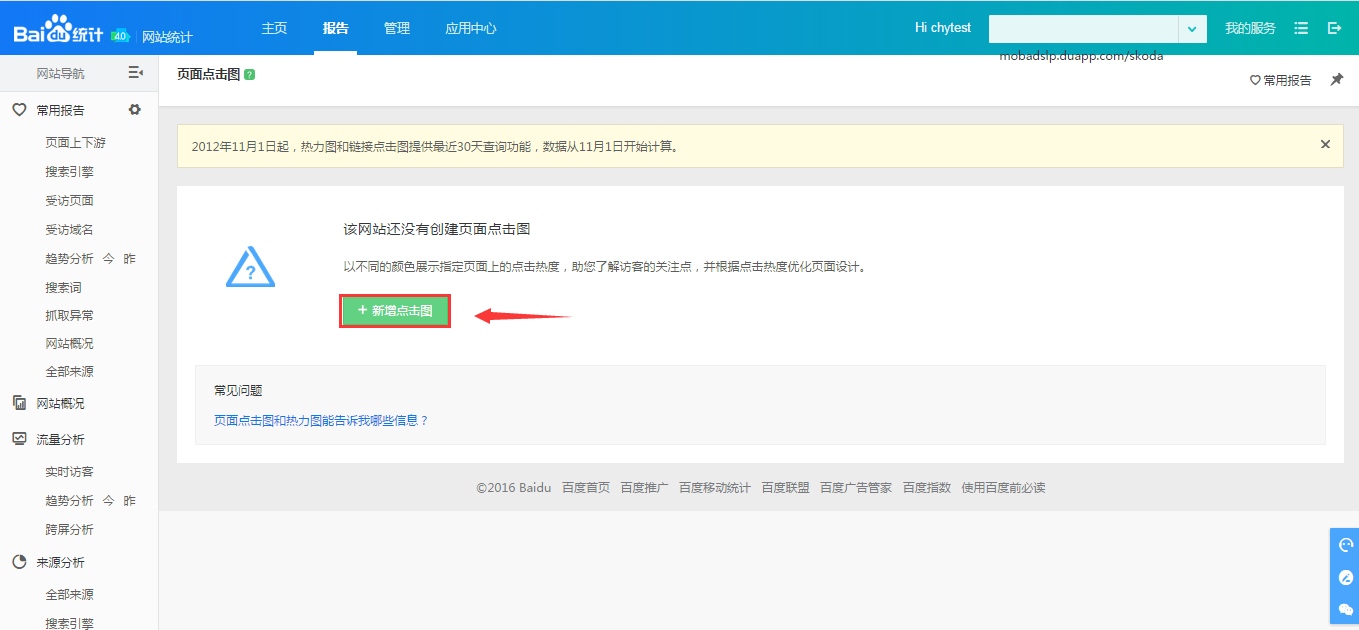
Task: Open the list menu icon beside 我的服务
Action: click(1301, 28)
